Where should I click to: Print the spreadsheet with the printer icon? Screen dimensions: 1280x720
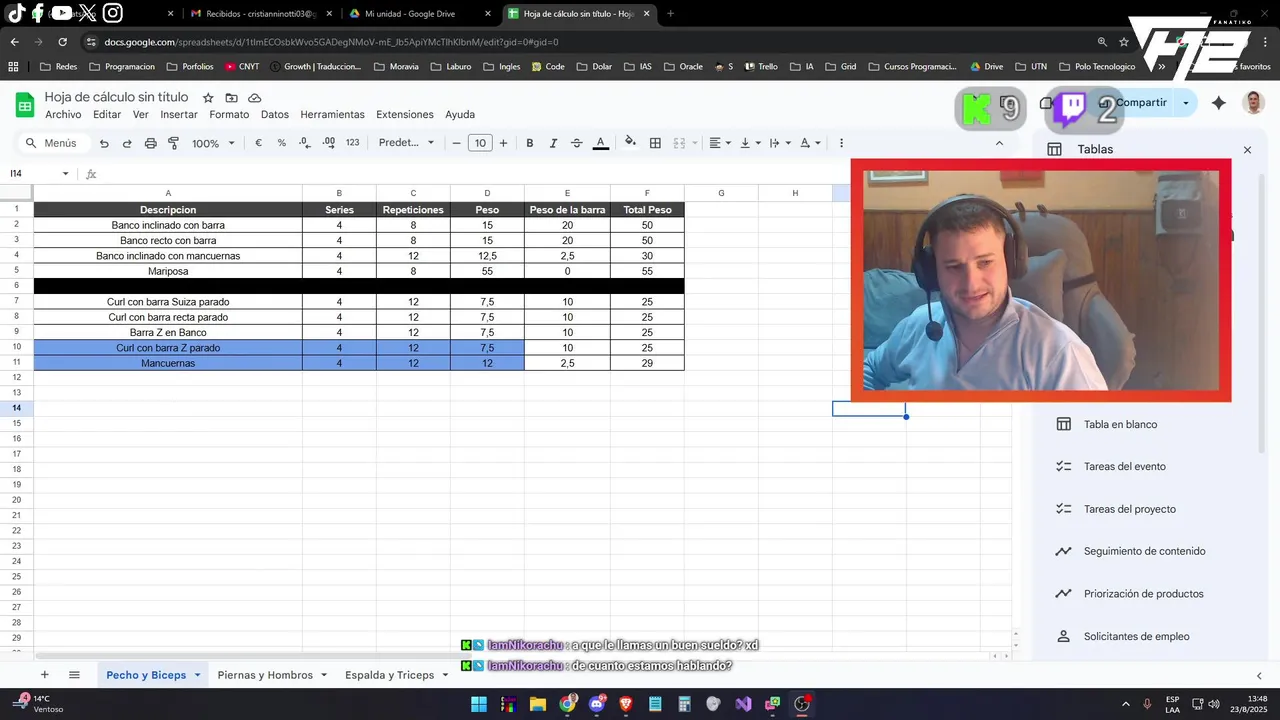(x=150, y=143)
